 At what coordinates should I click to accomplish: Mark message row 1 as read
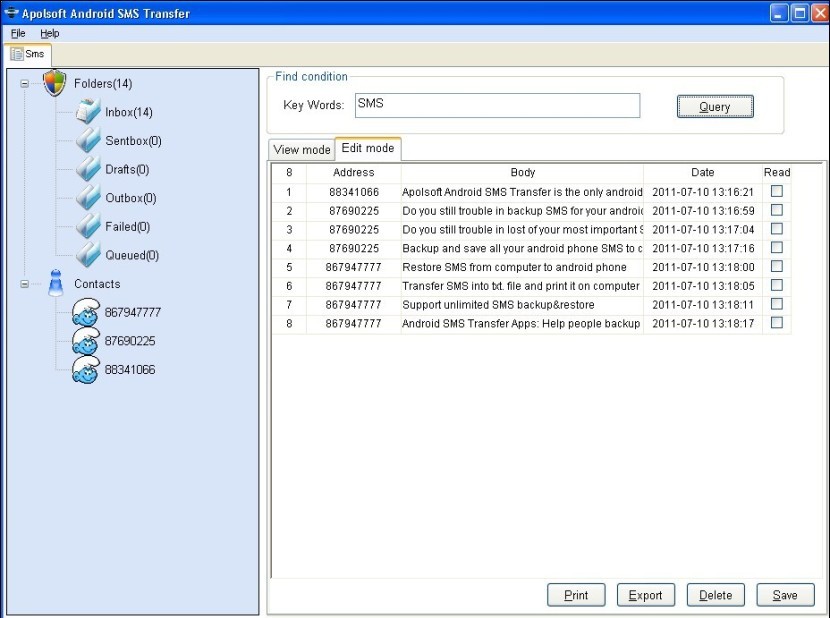(776, 192)
